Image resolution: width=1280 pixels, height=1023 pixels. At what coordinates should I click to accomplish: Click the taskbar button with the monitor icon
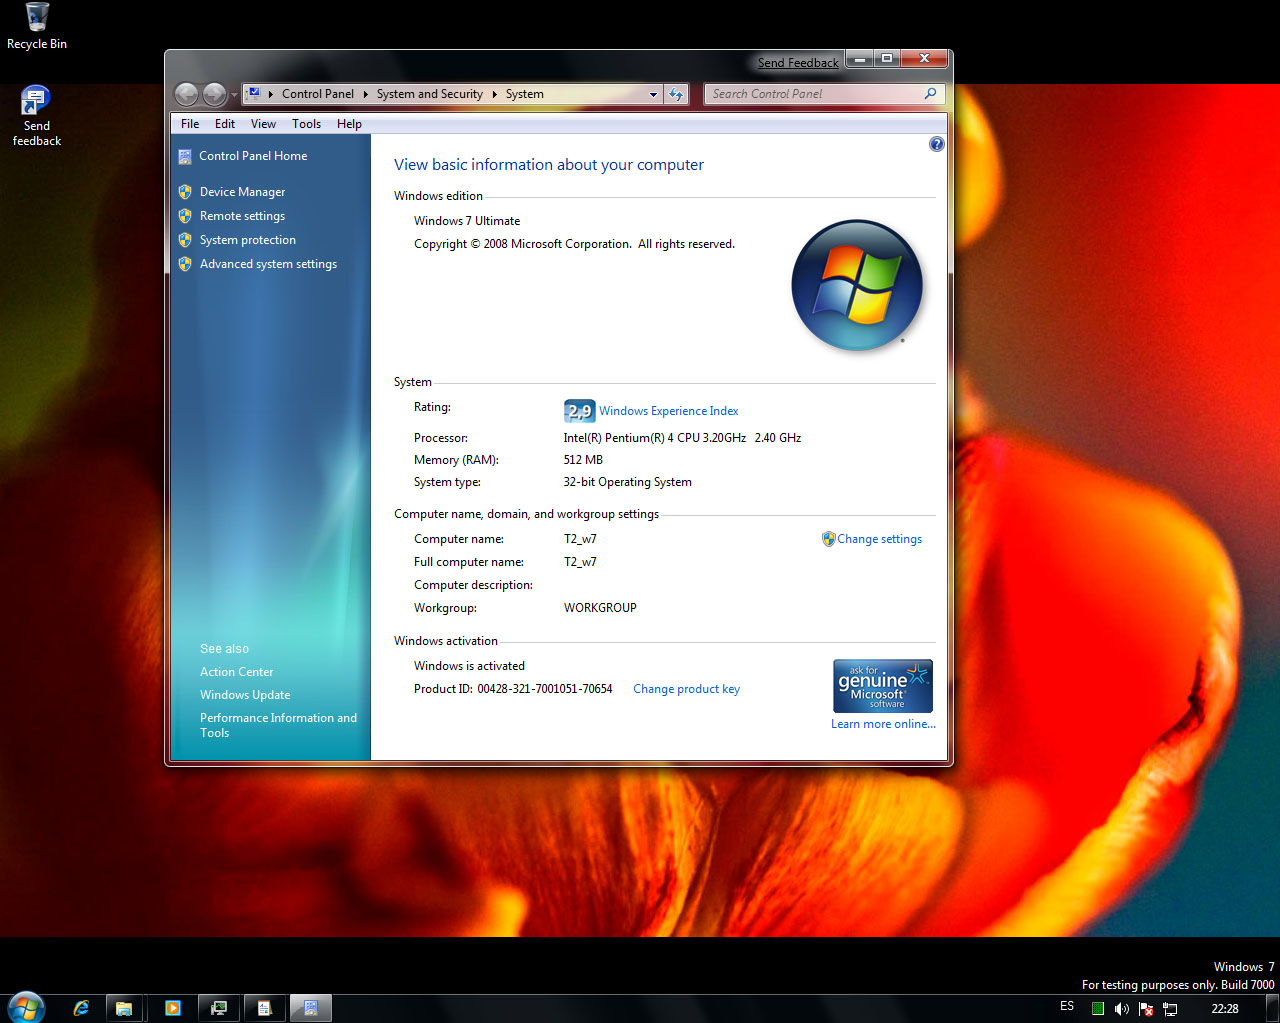coord(218,1008)
